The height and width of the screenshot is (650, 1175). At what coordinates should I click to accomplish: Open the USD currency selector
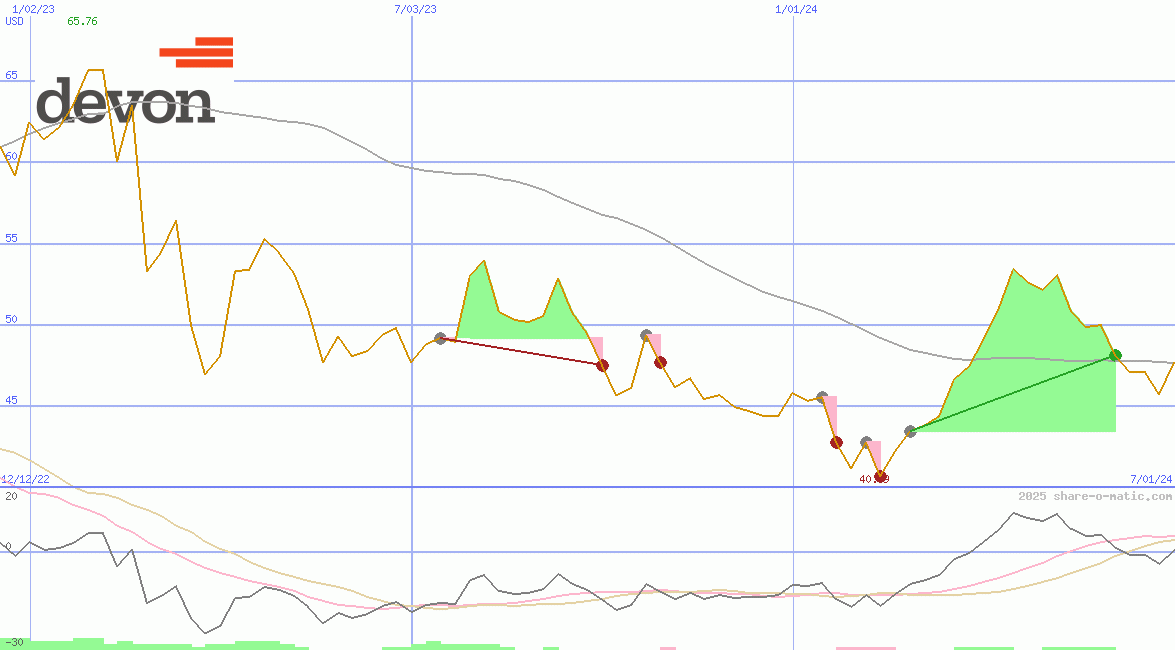[x=12, y=21]
